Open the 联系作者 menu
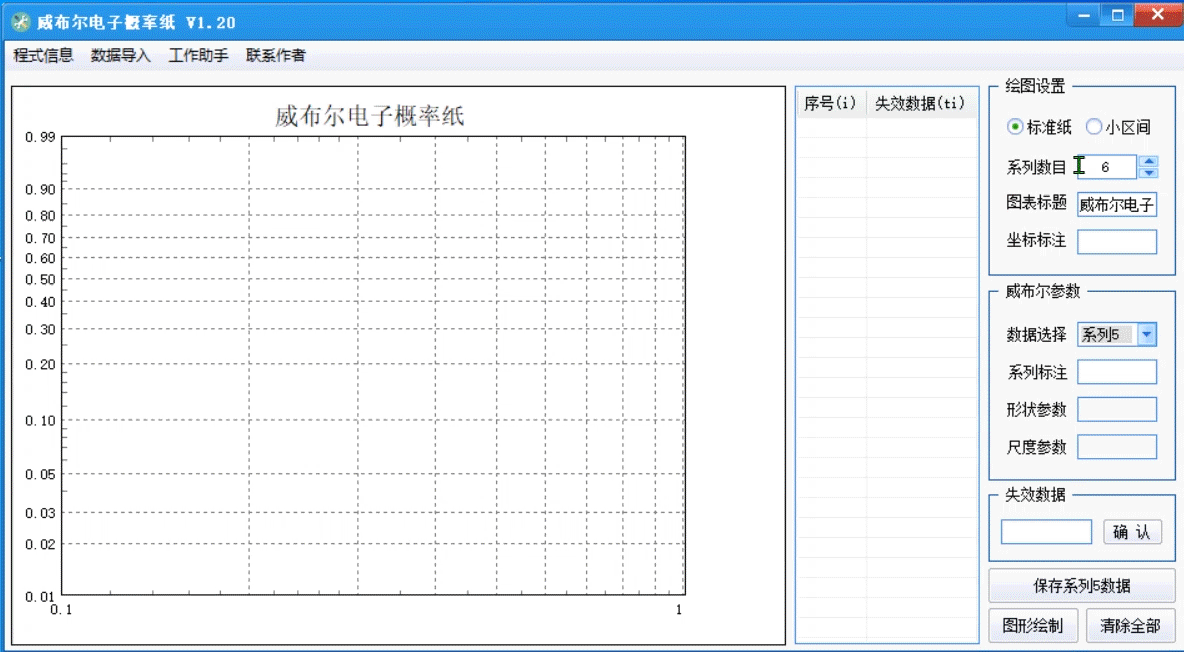The image size is (1184, 652). click(276, 56)
